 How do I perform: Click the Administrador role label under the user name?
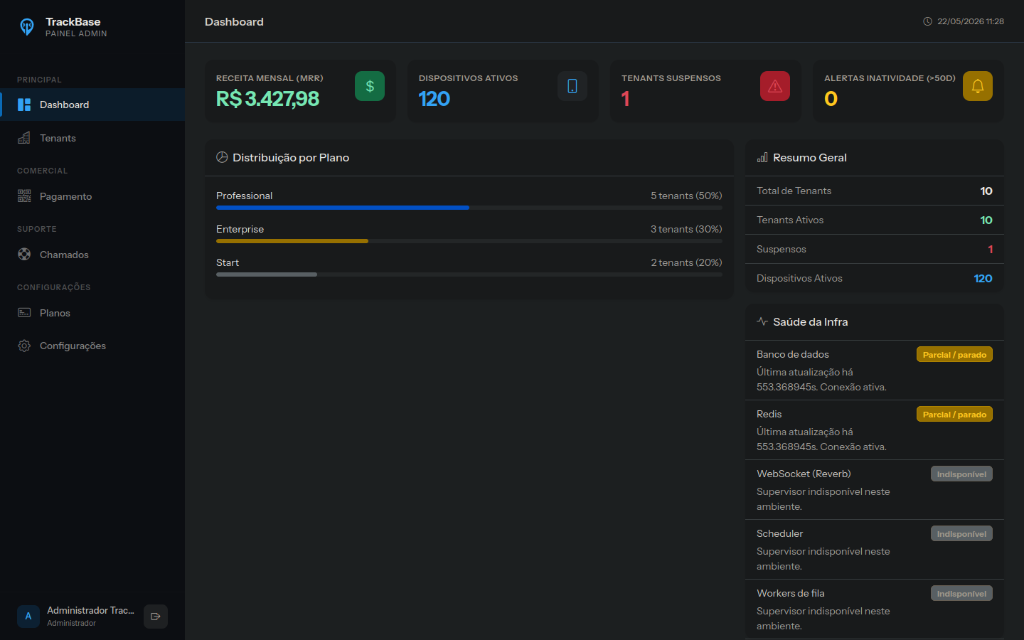click(x=72, y=623)
